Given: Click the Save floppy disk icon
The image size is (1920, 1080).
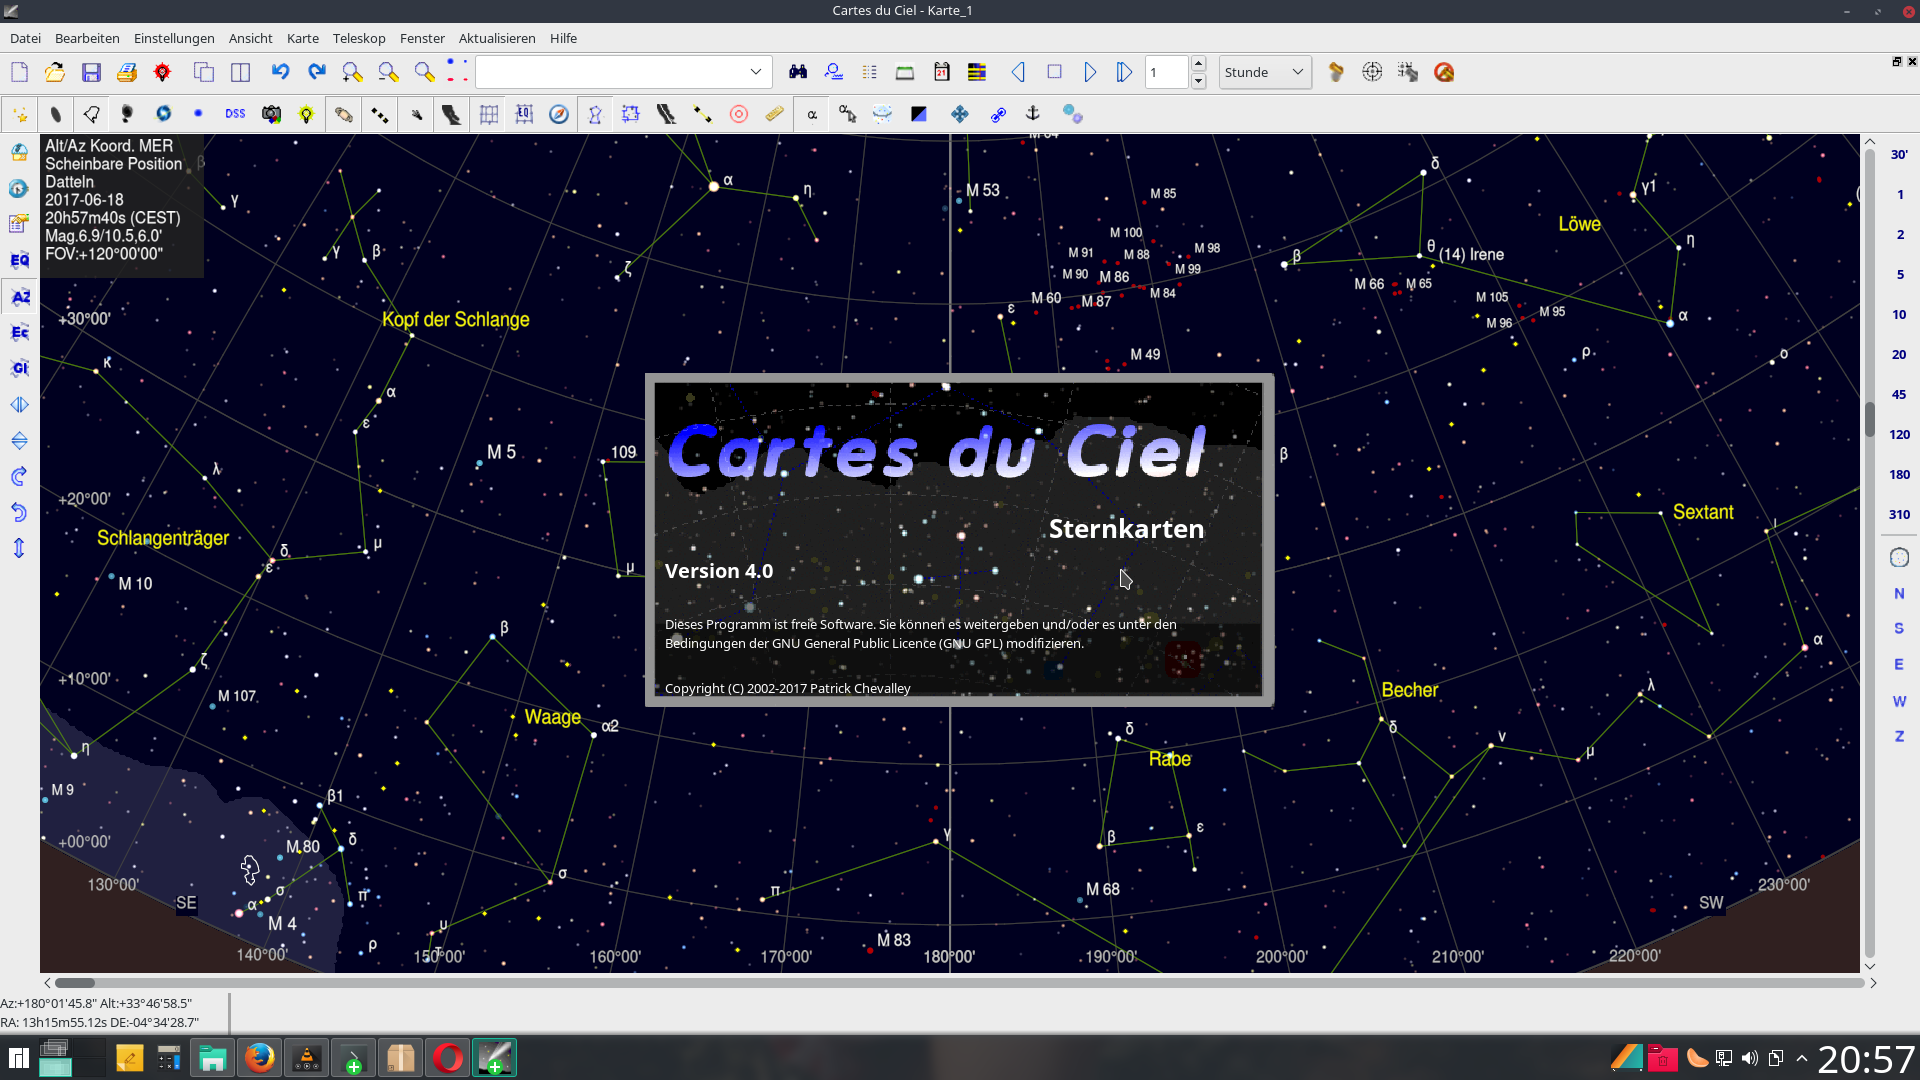Looking at the screenshot, I should coord(91,72).
